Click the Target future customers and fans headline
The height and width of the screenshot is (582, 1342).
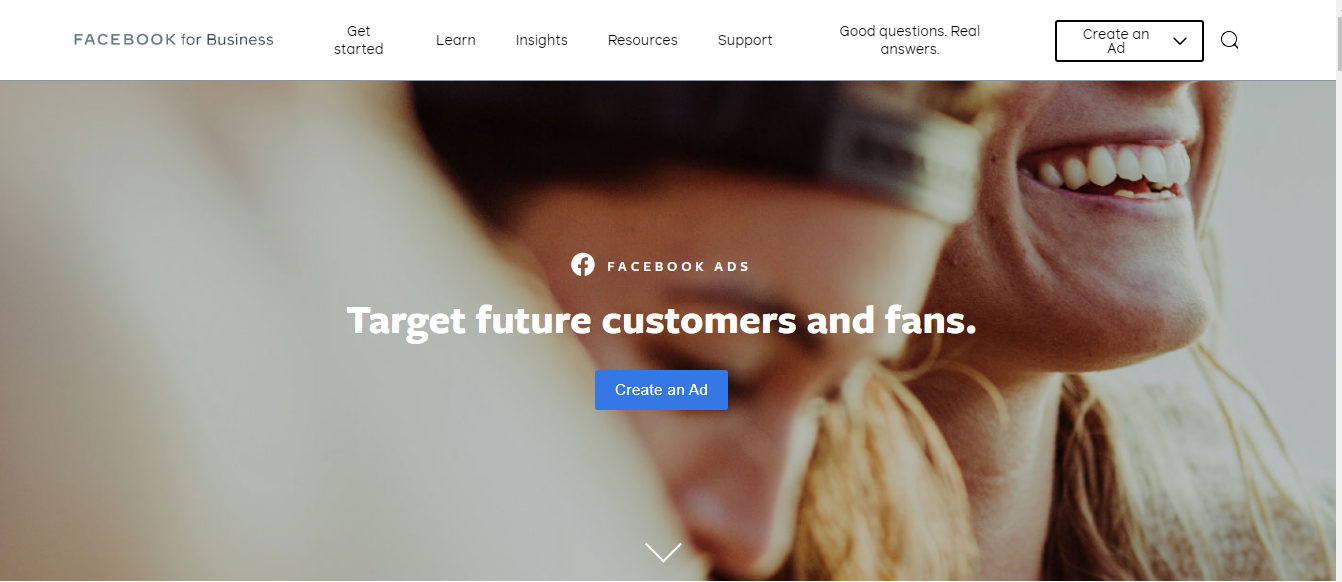661,321
